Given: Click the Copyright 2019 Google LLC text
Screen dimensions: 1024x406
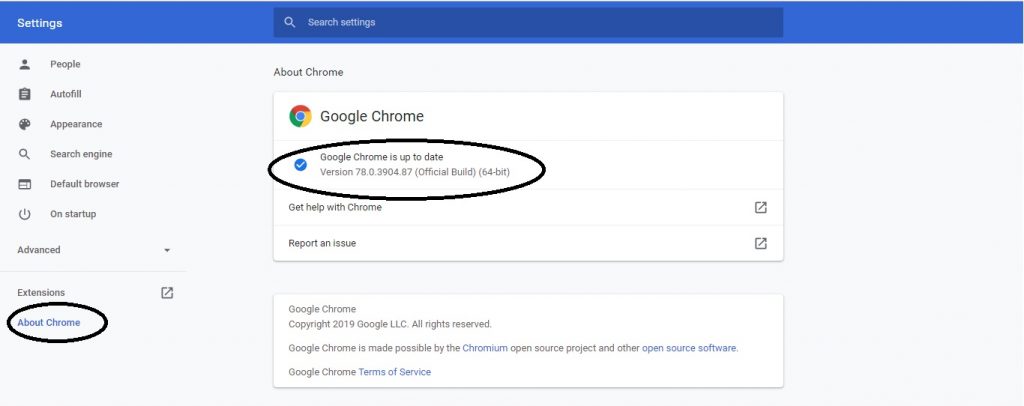Looking at the screenshot, I should [x=390, y=324].
